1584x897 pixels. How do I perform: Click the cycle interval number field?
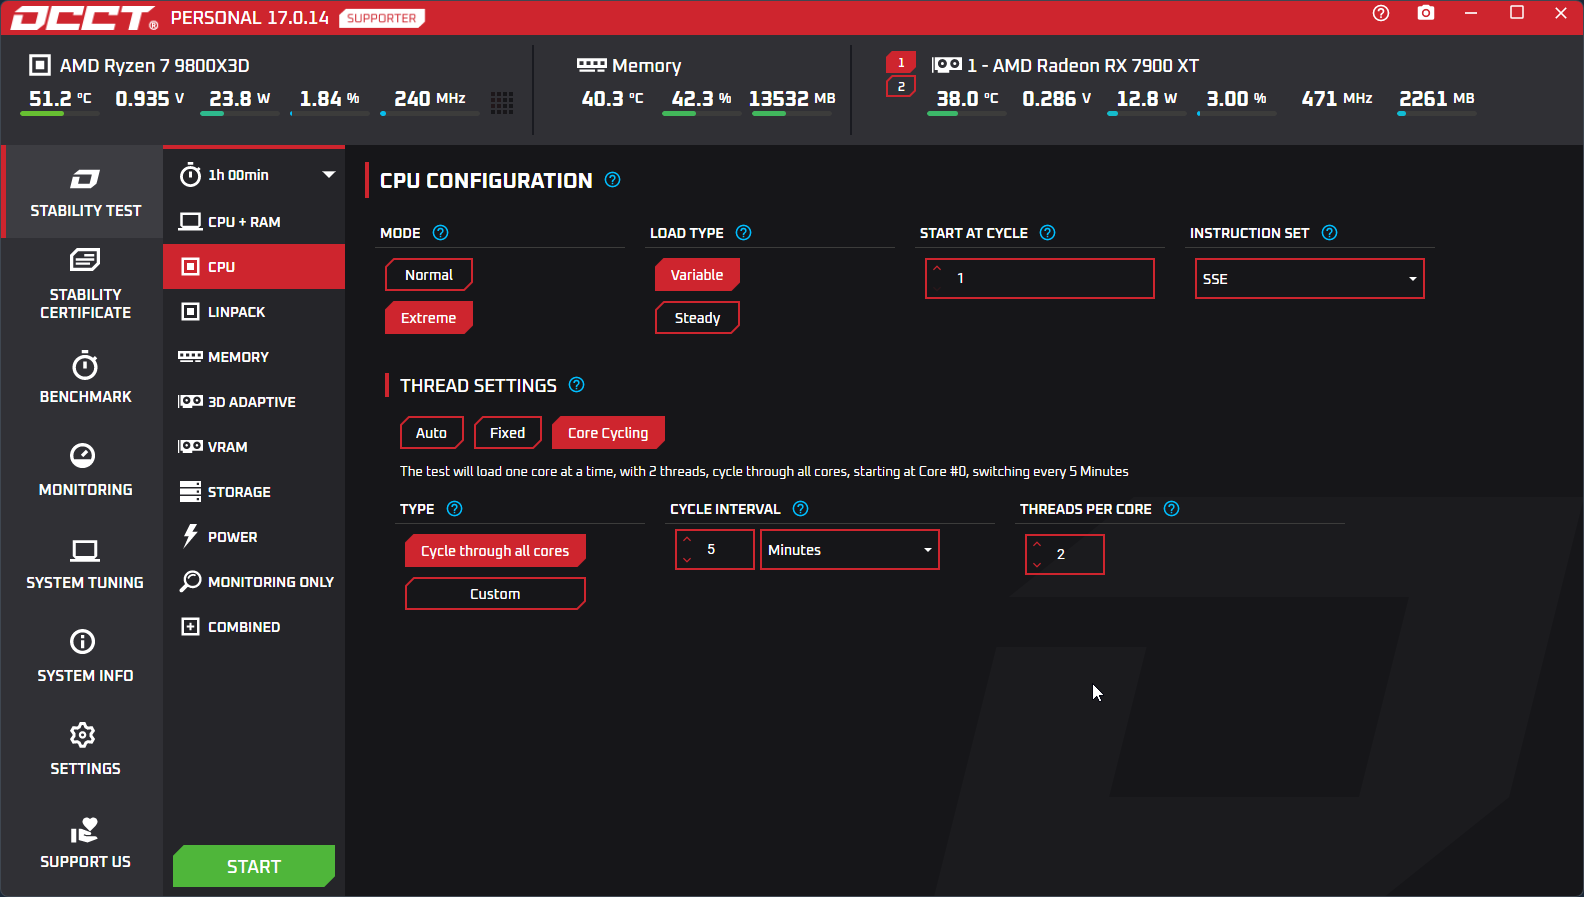715,550
